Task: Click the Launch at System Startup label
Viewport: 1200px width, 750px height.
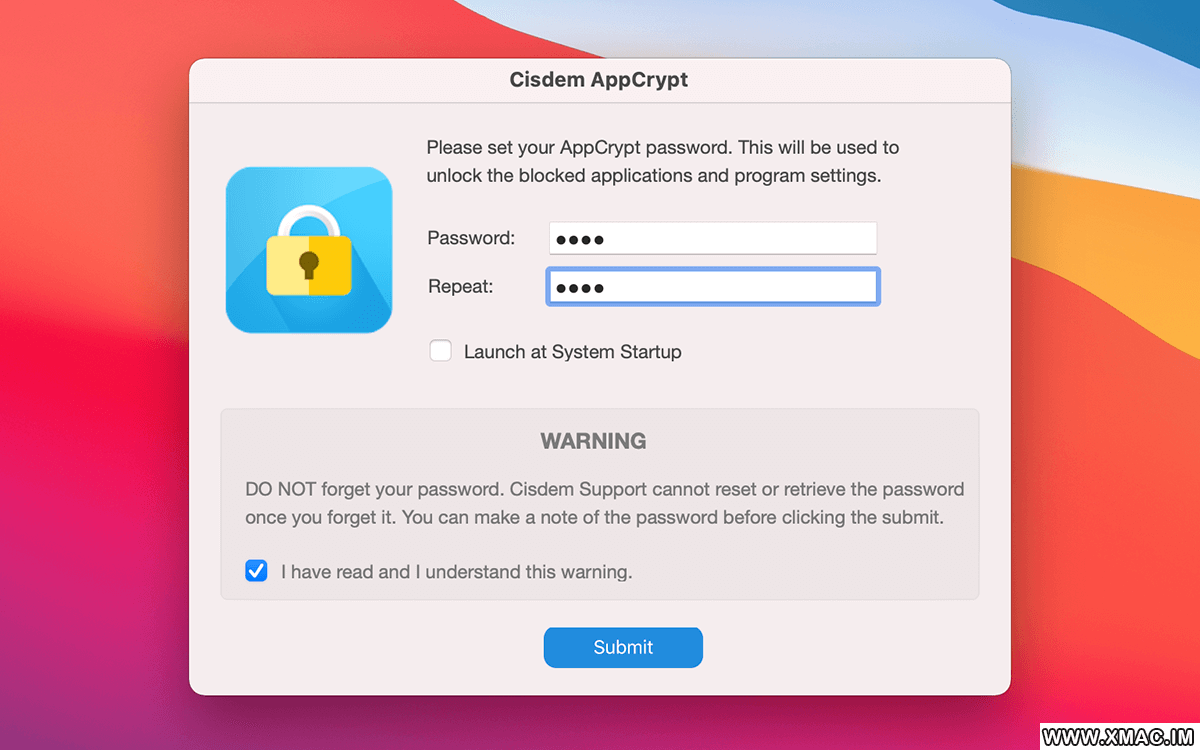Action: coord(572,352)
